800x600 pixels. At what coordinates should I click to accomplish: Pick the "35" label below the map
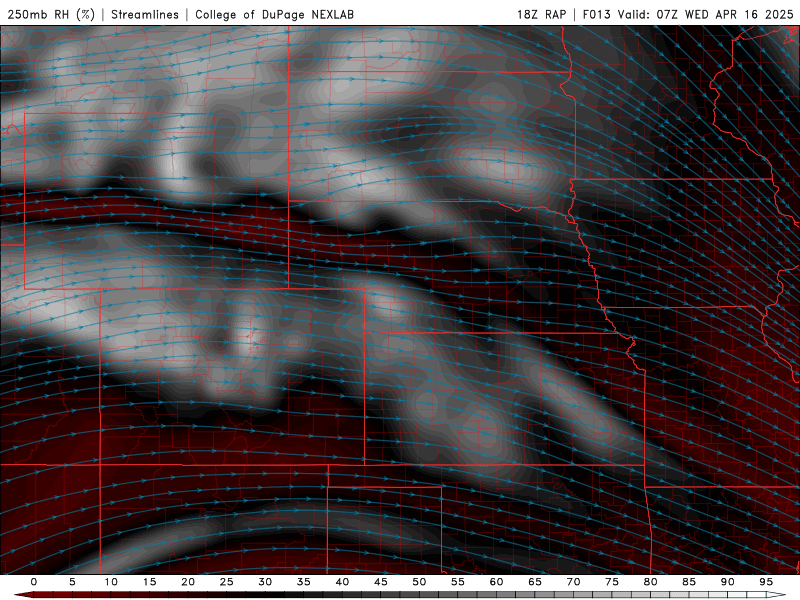tap(304, 582)
